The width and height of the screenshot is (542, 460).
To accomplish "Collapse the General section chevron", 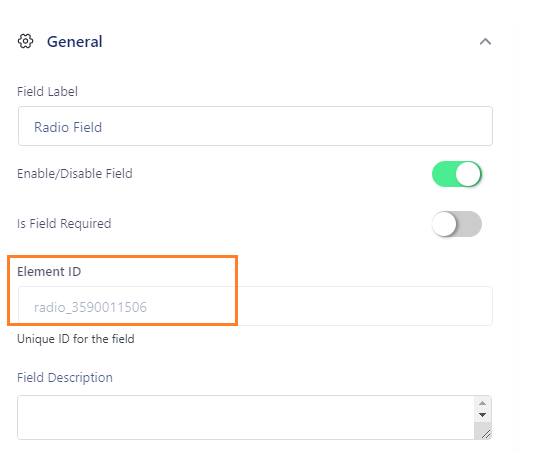I will pyautogui.click(x=485, y=42).
